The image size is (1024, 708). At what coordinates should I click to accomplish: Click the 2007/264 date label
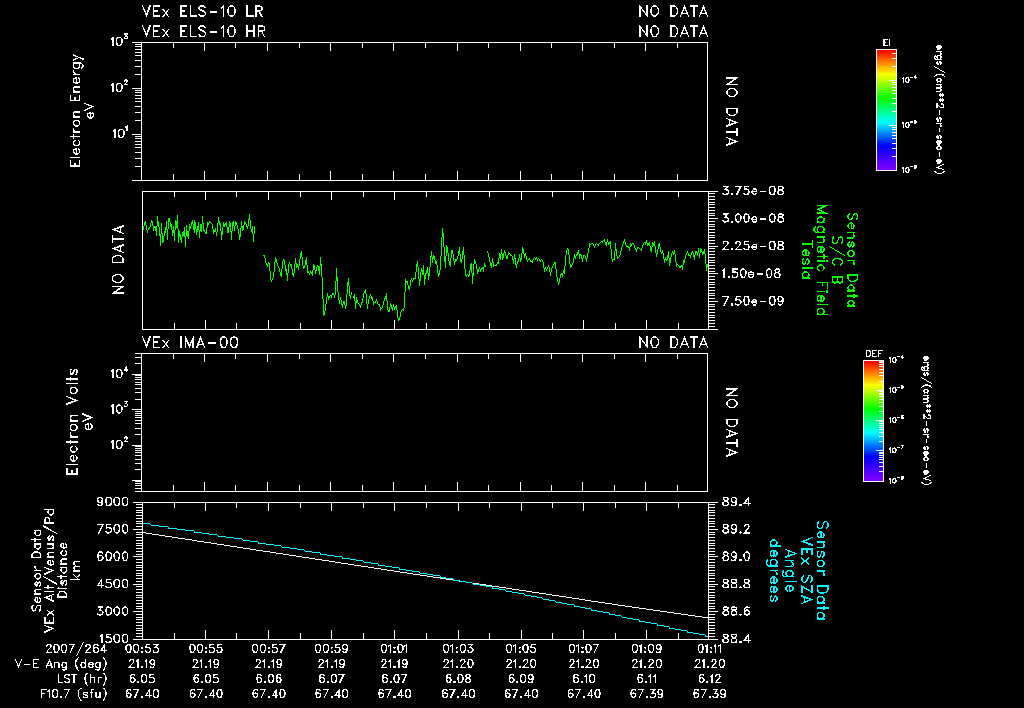click(x=76, y=649)
